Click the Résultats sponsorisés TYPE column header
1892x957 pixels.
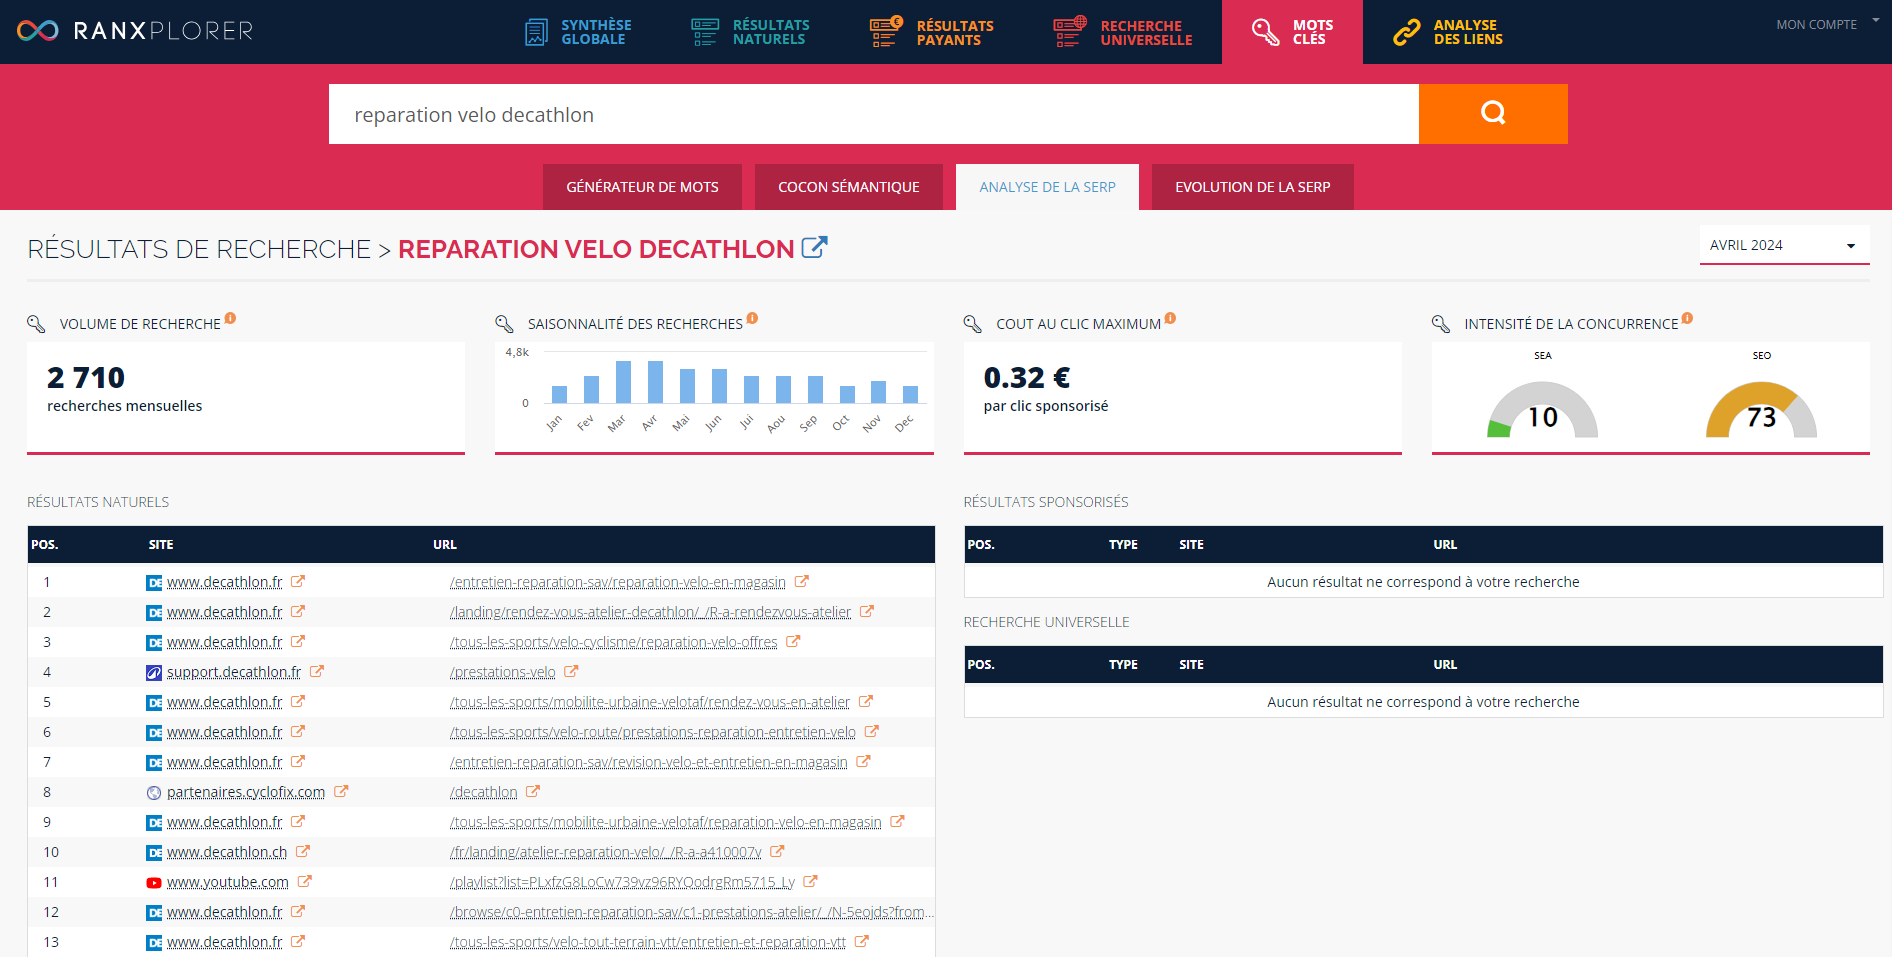(1123, 545)
